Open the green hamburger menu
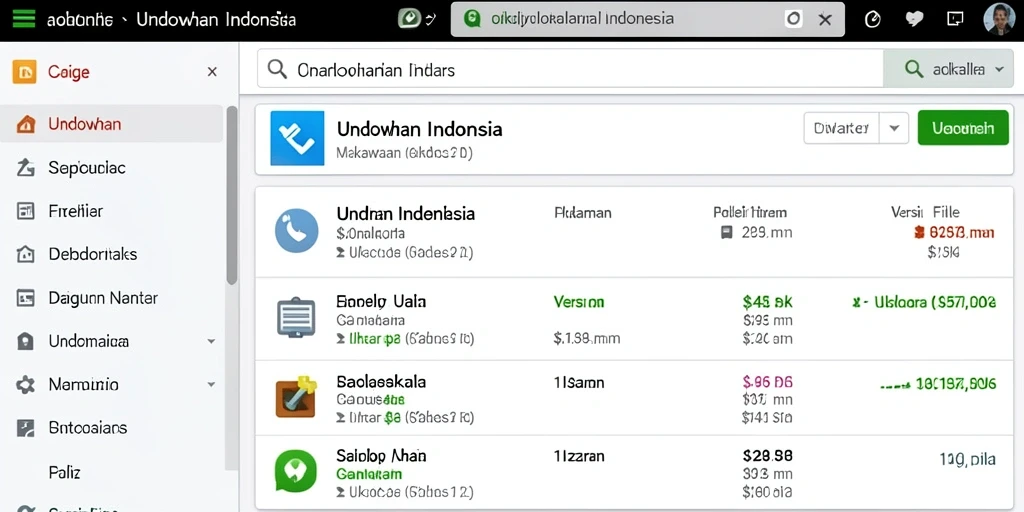1024x512 pixels. tap(24, 19)
